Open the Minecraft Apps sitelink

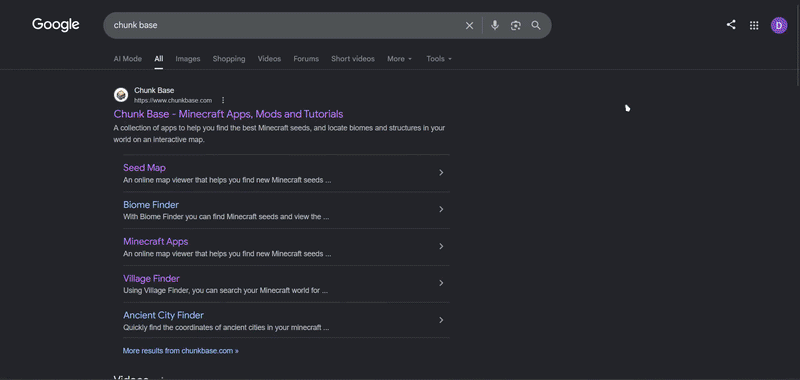point(156,241)
